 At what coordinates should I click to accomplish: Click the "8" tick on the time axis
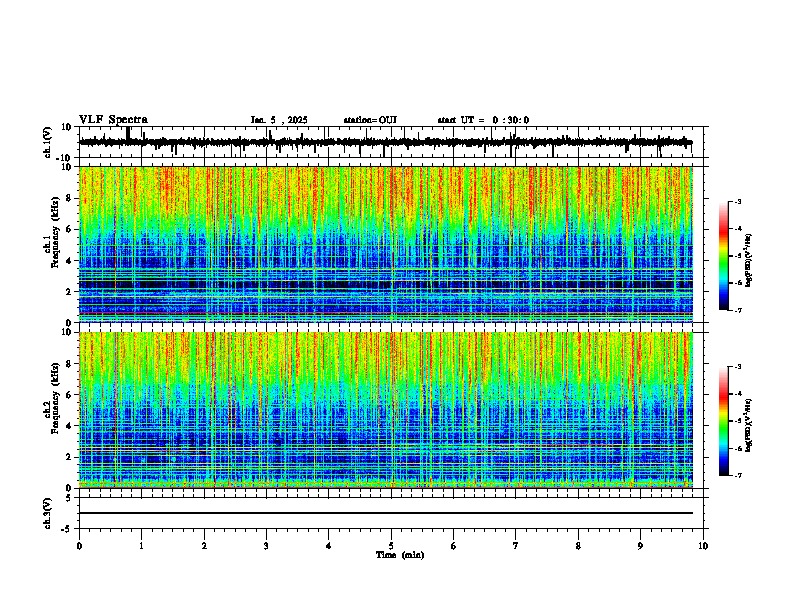[578, 546]
